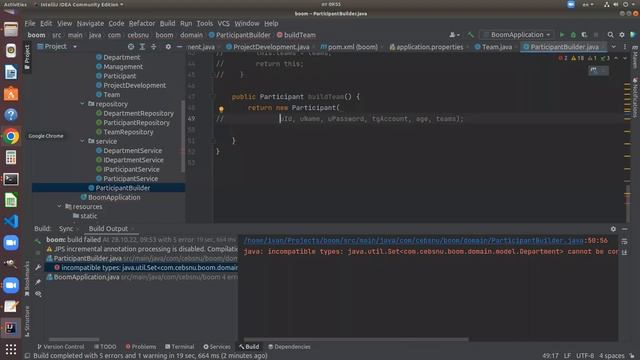
Task: Open Build panel settings gear
Action: click(613, 229)
